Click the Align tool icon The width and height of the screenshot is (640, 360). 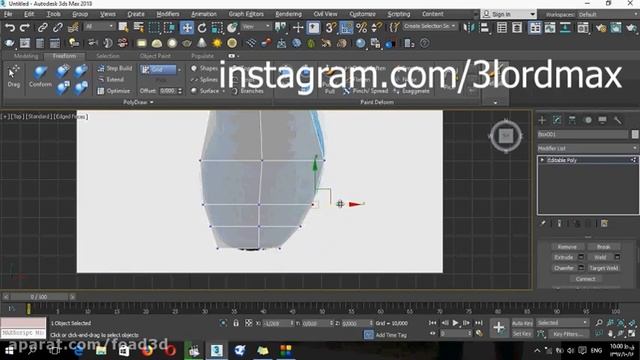click(x=484, y=28)
